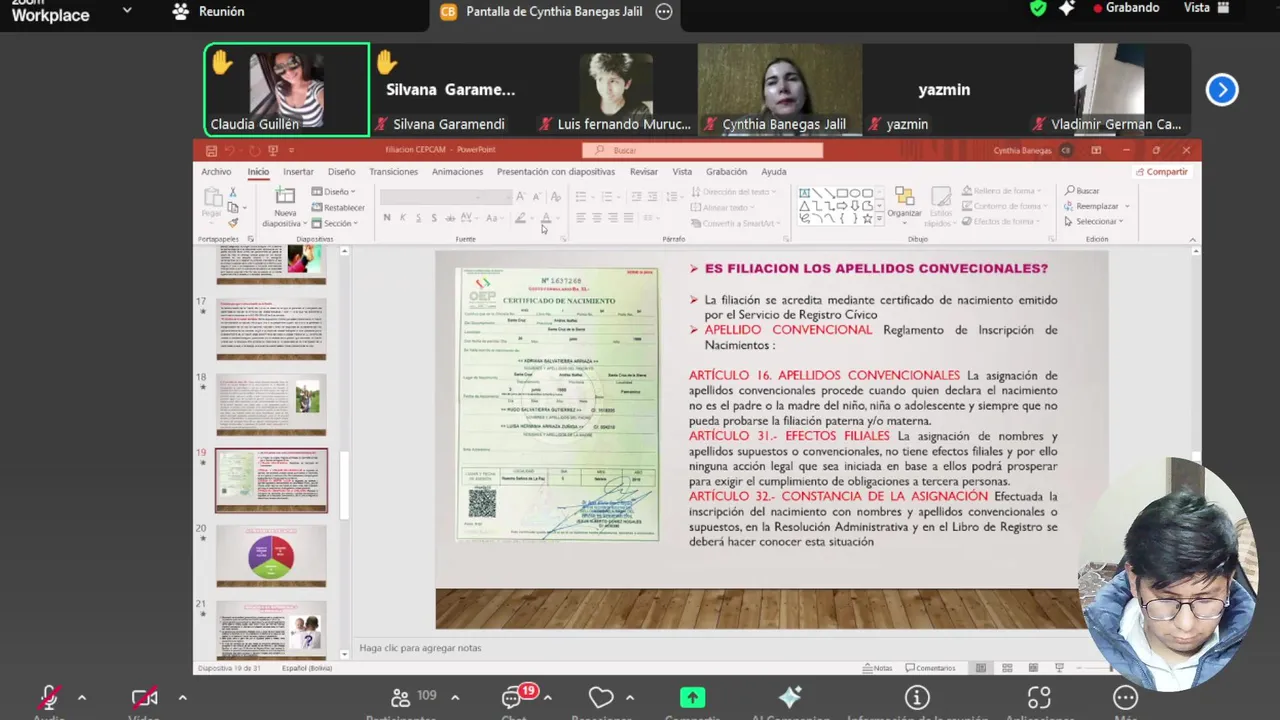The width and height of the screenshot is (1280, 720).
Task: Open the Zoom Chat icon with 19 badge
Action: tap(514, 697)
